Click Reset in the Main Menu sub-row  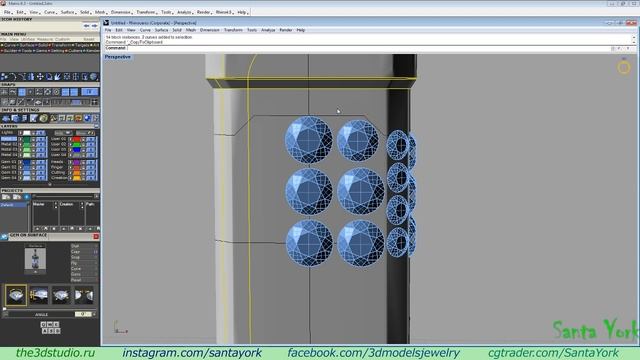click(89, 40)
